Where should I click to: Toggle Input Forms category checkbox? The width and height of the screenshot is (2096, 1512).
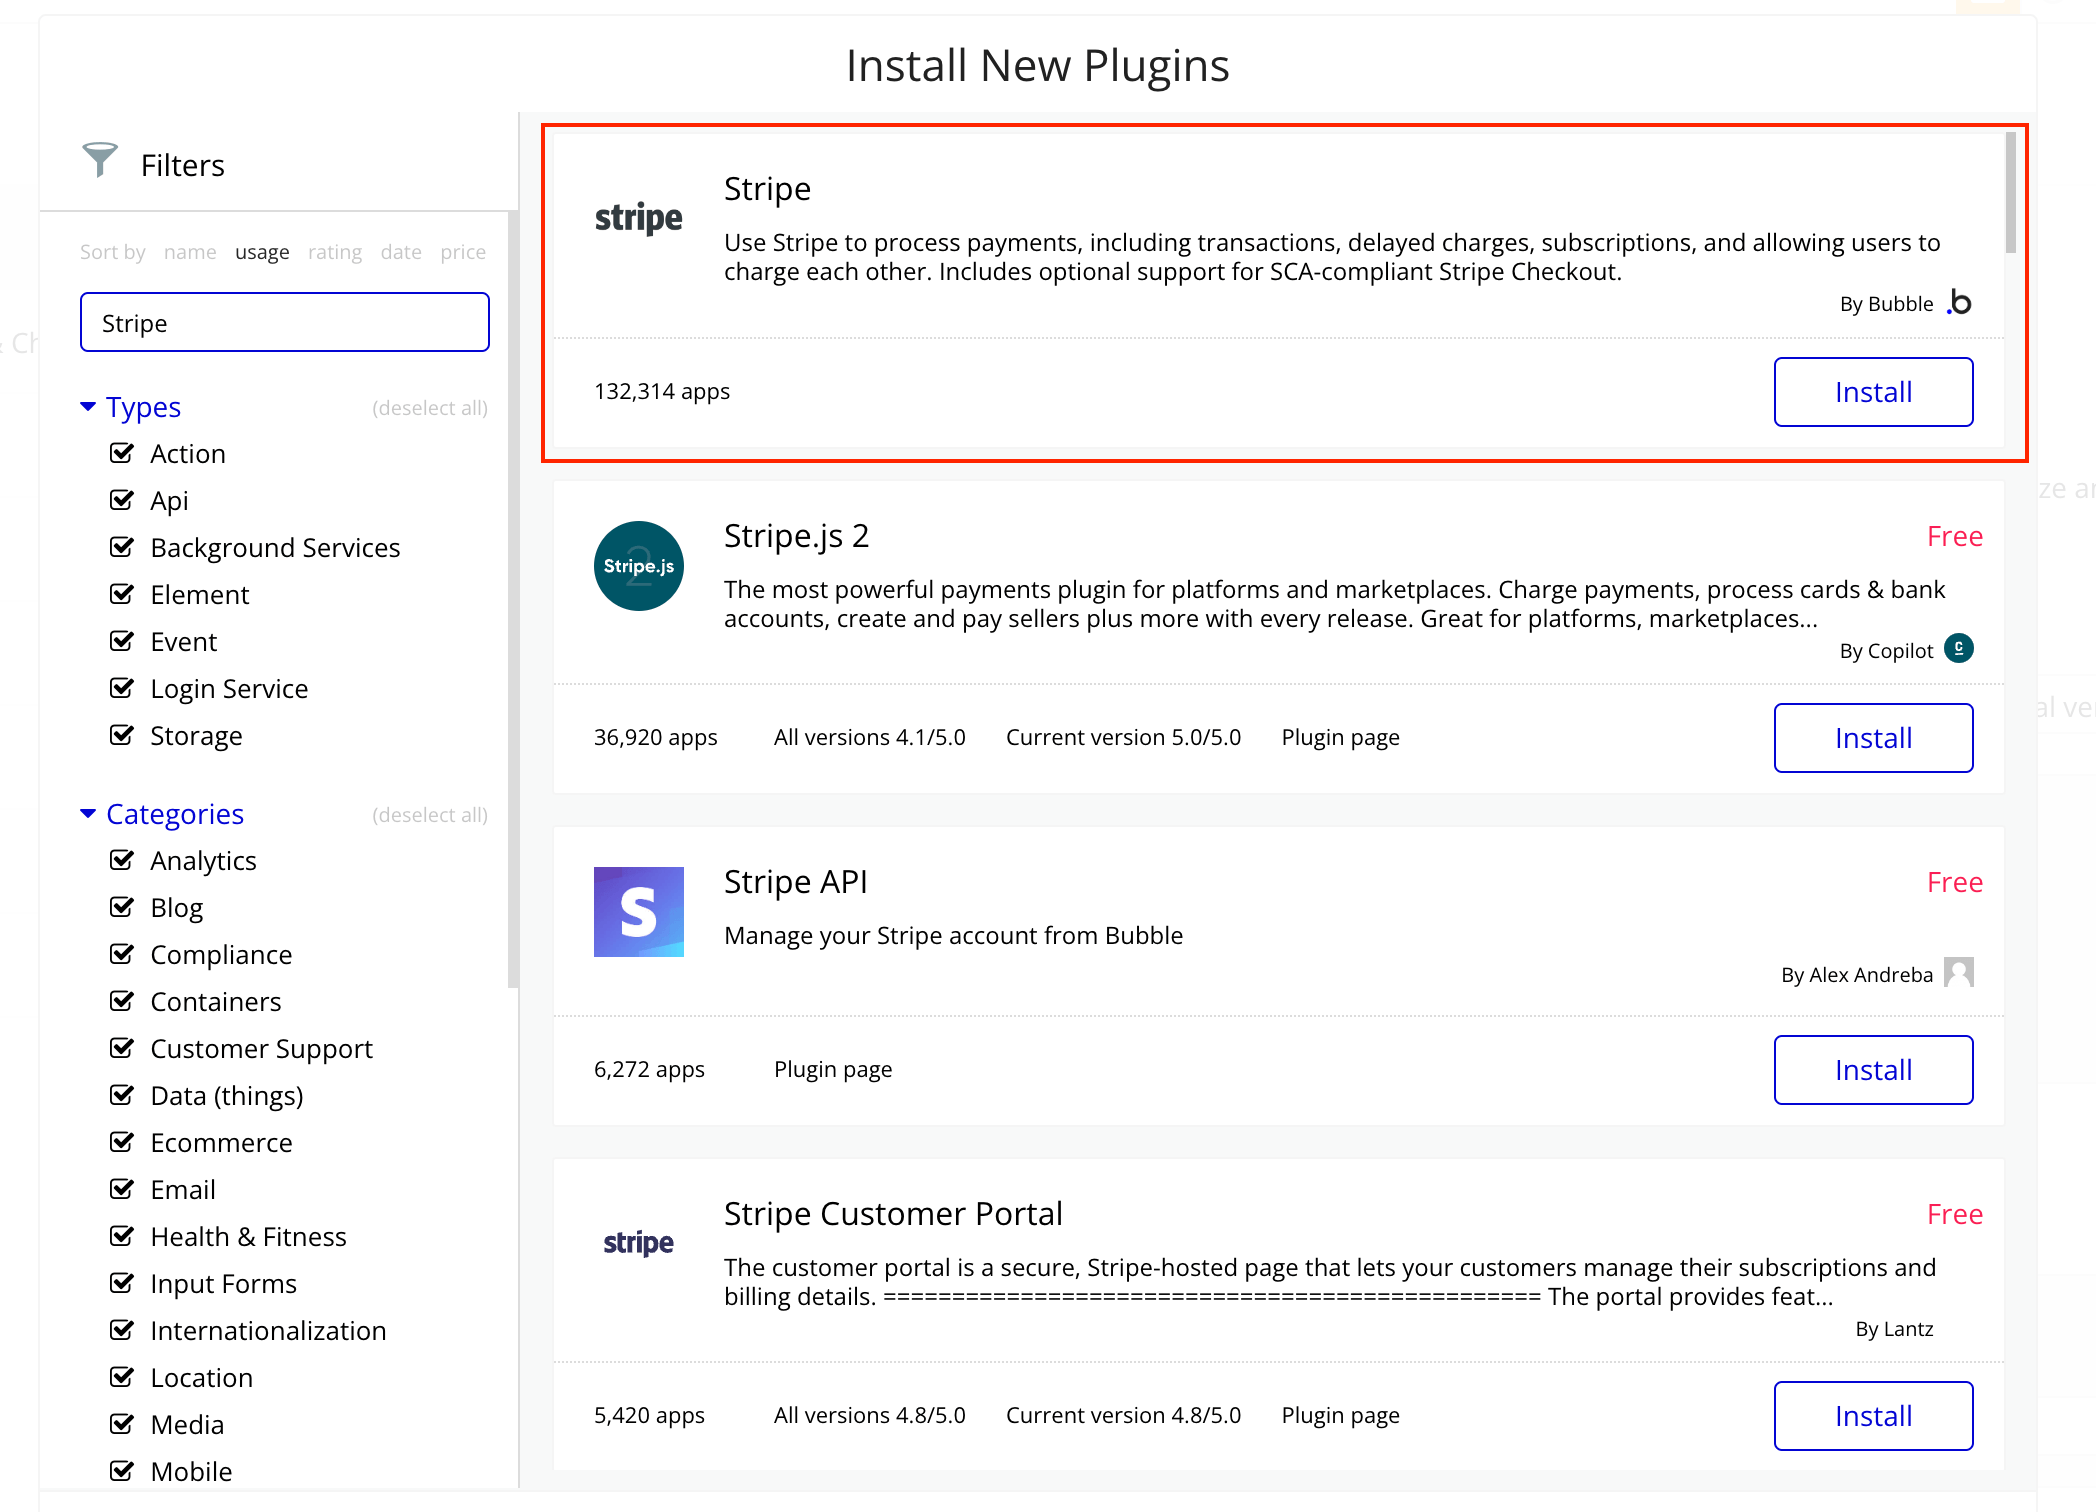[122, 1283]
